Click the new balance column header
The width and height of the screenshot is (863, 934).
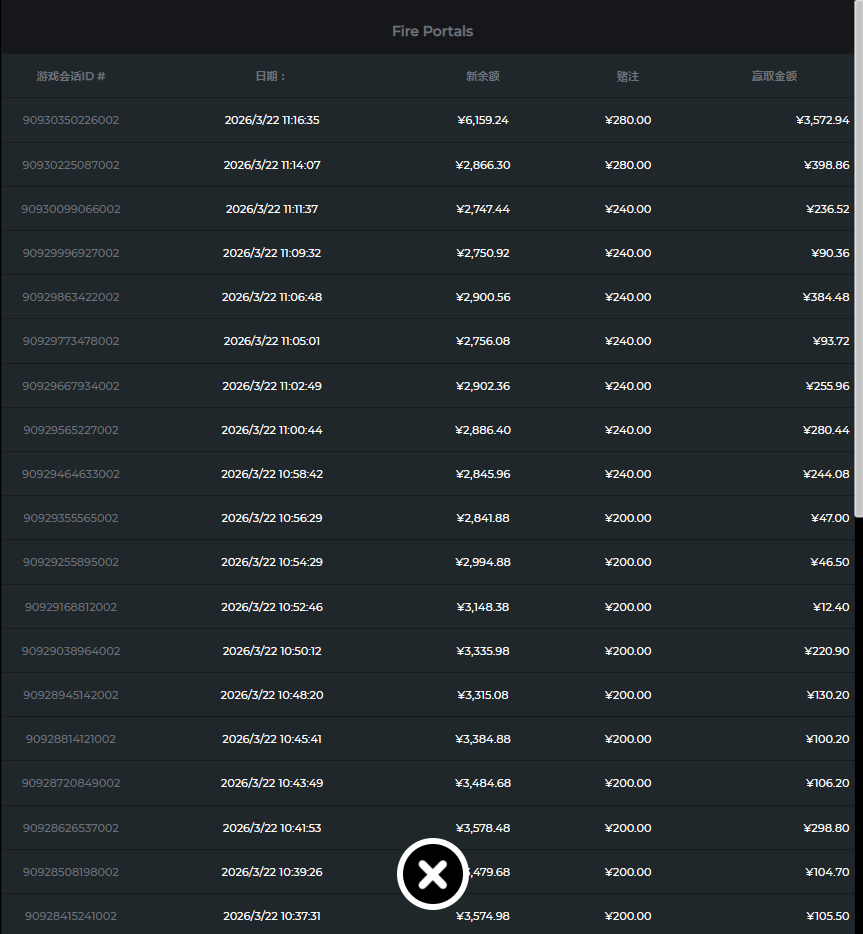click(x=482, y=76)
